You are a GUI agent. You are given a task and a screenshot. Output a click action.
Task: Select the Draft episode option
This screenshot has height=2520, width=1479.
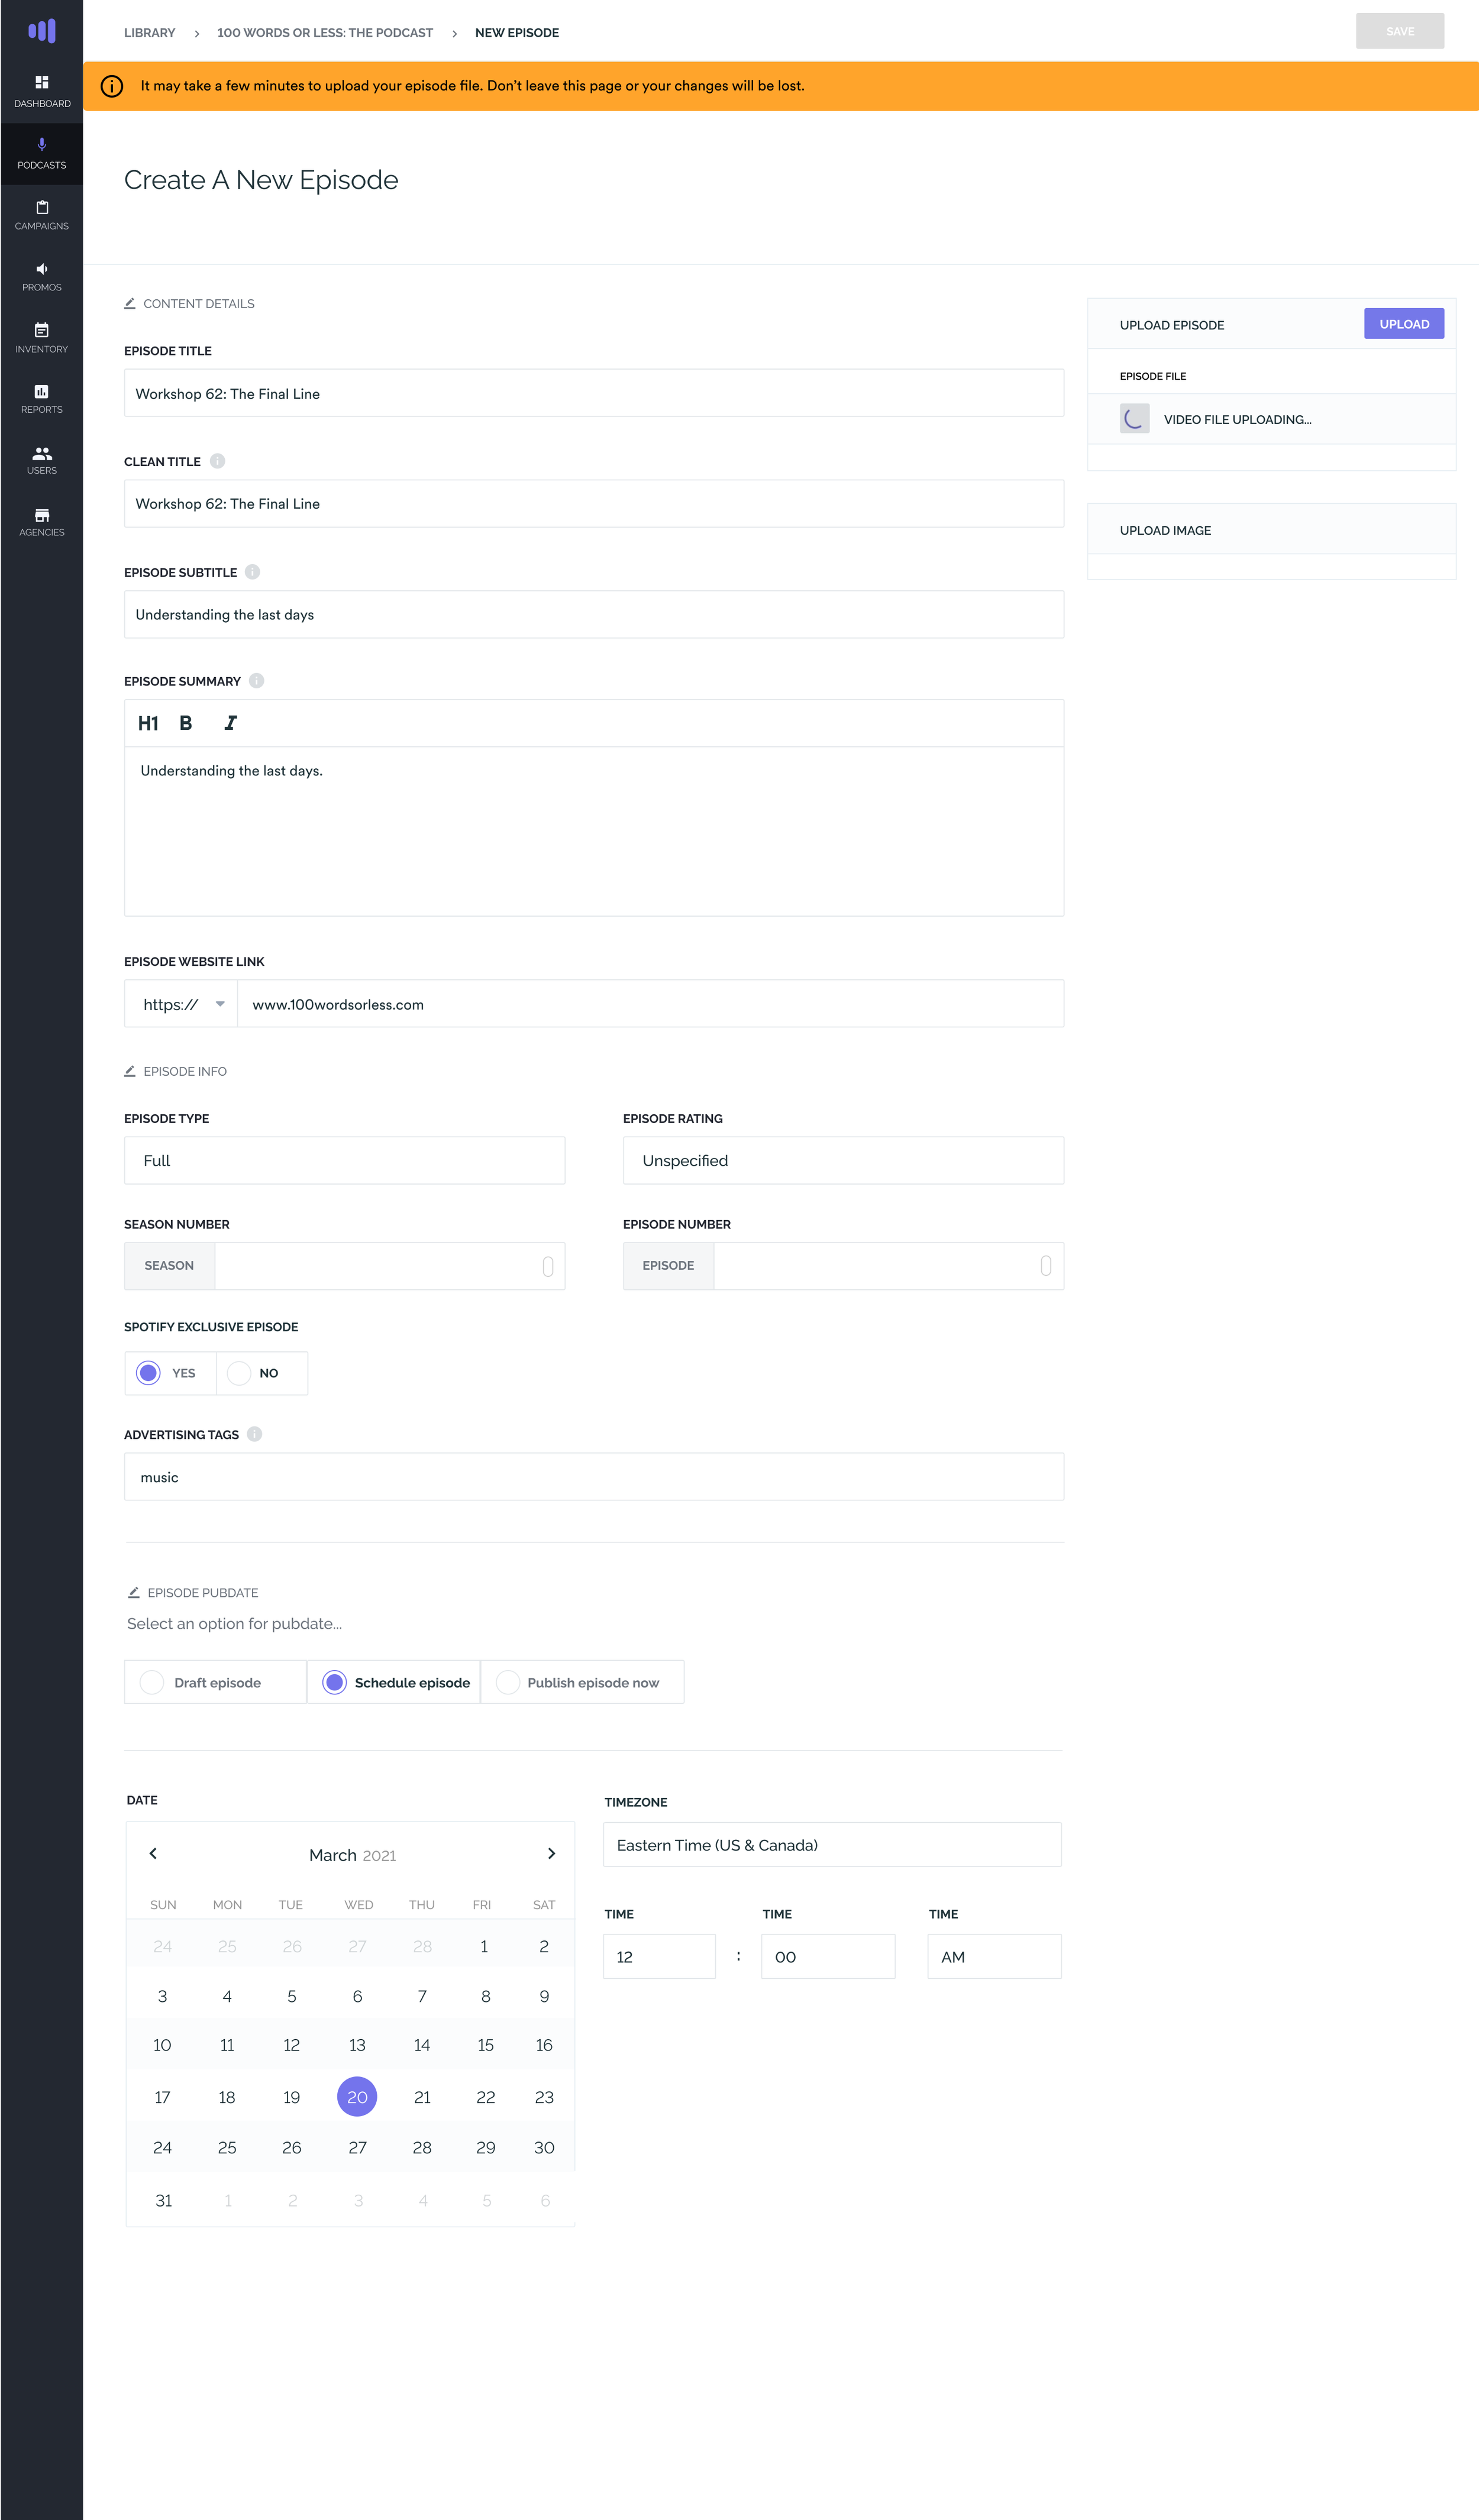point(152,1682)
